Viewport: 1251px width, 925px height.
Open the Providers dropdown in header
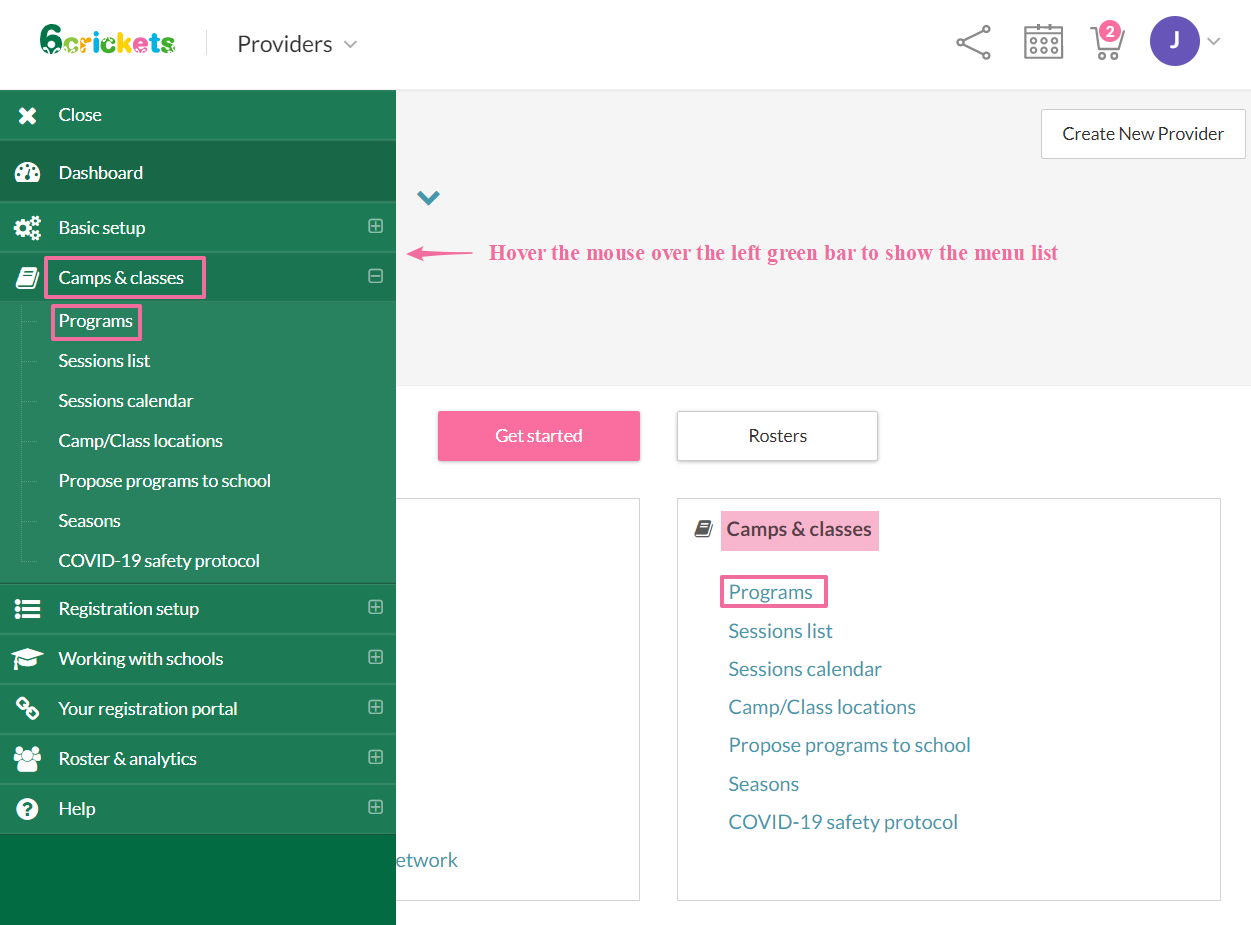(297, 44)
